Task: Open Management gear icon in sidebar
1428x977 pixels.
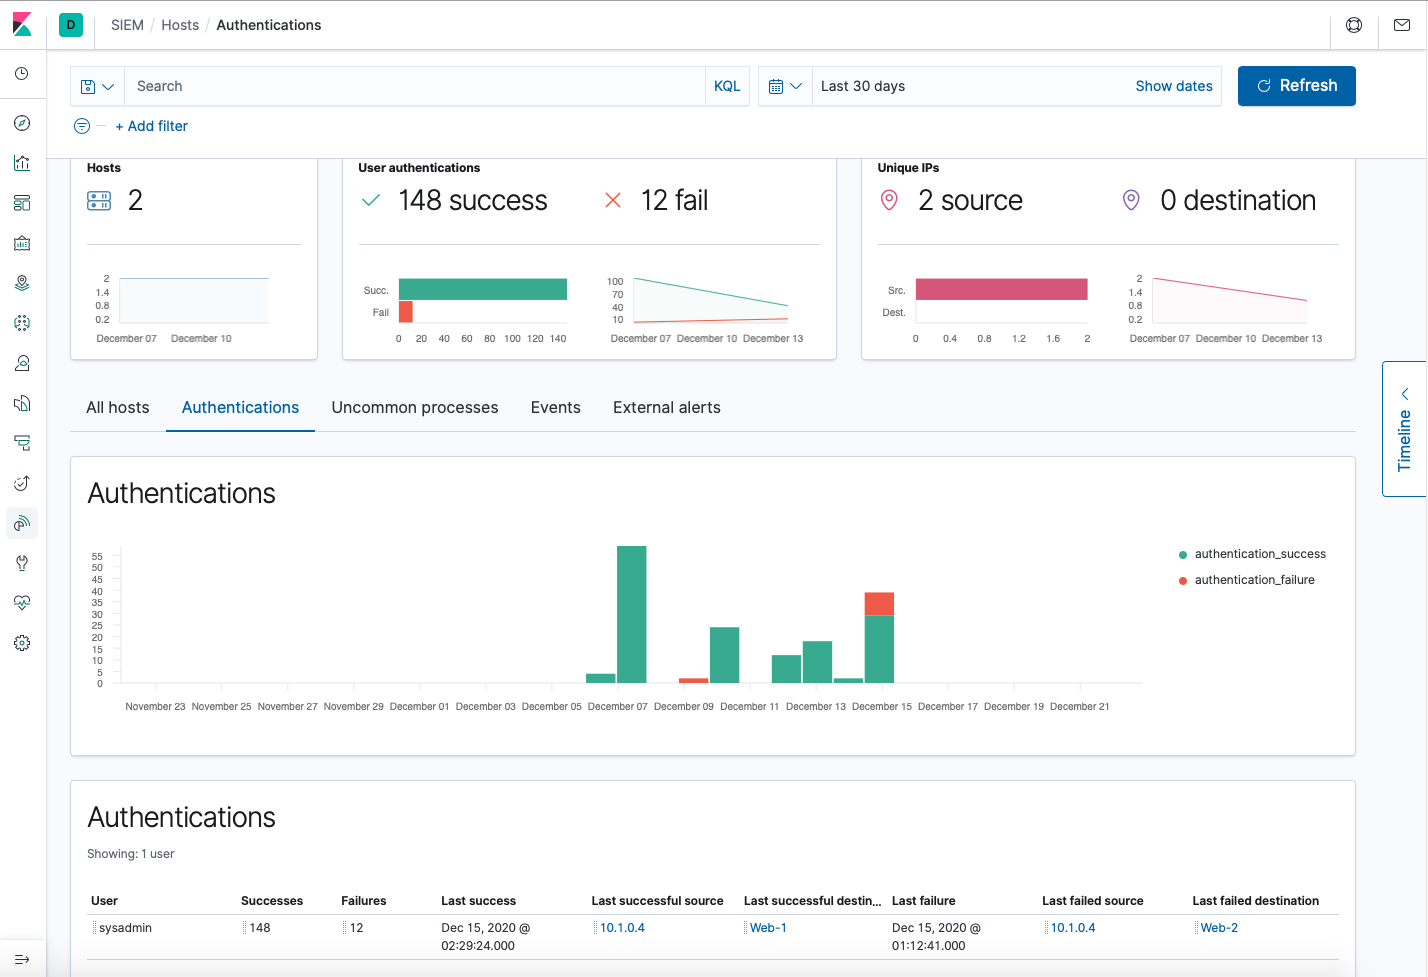Action: (22, 643)
